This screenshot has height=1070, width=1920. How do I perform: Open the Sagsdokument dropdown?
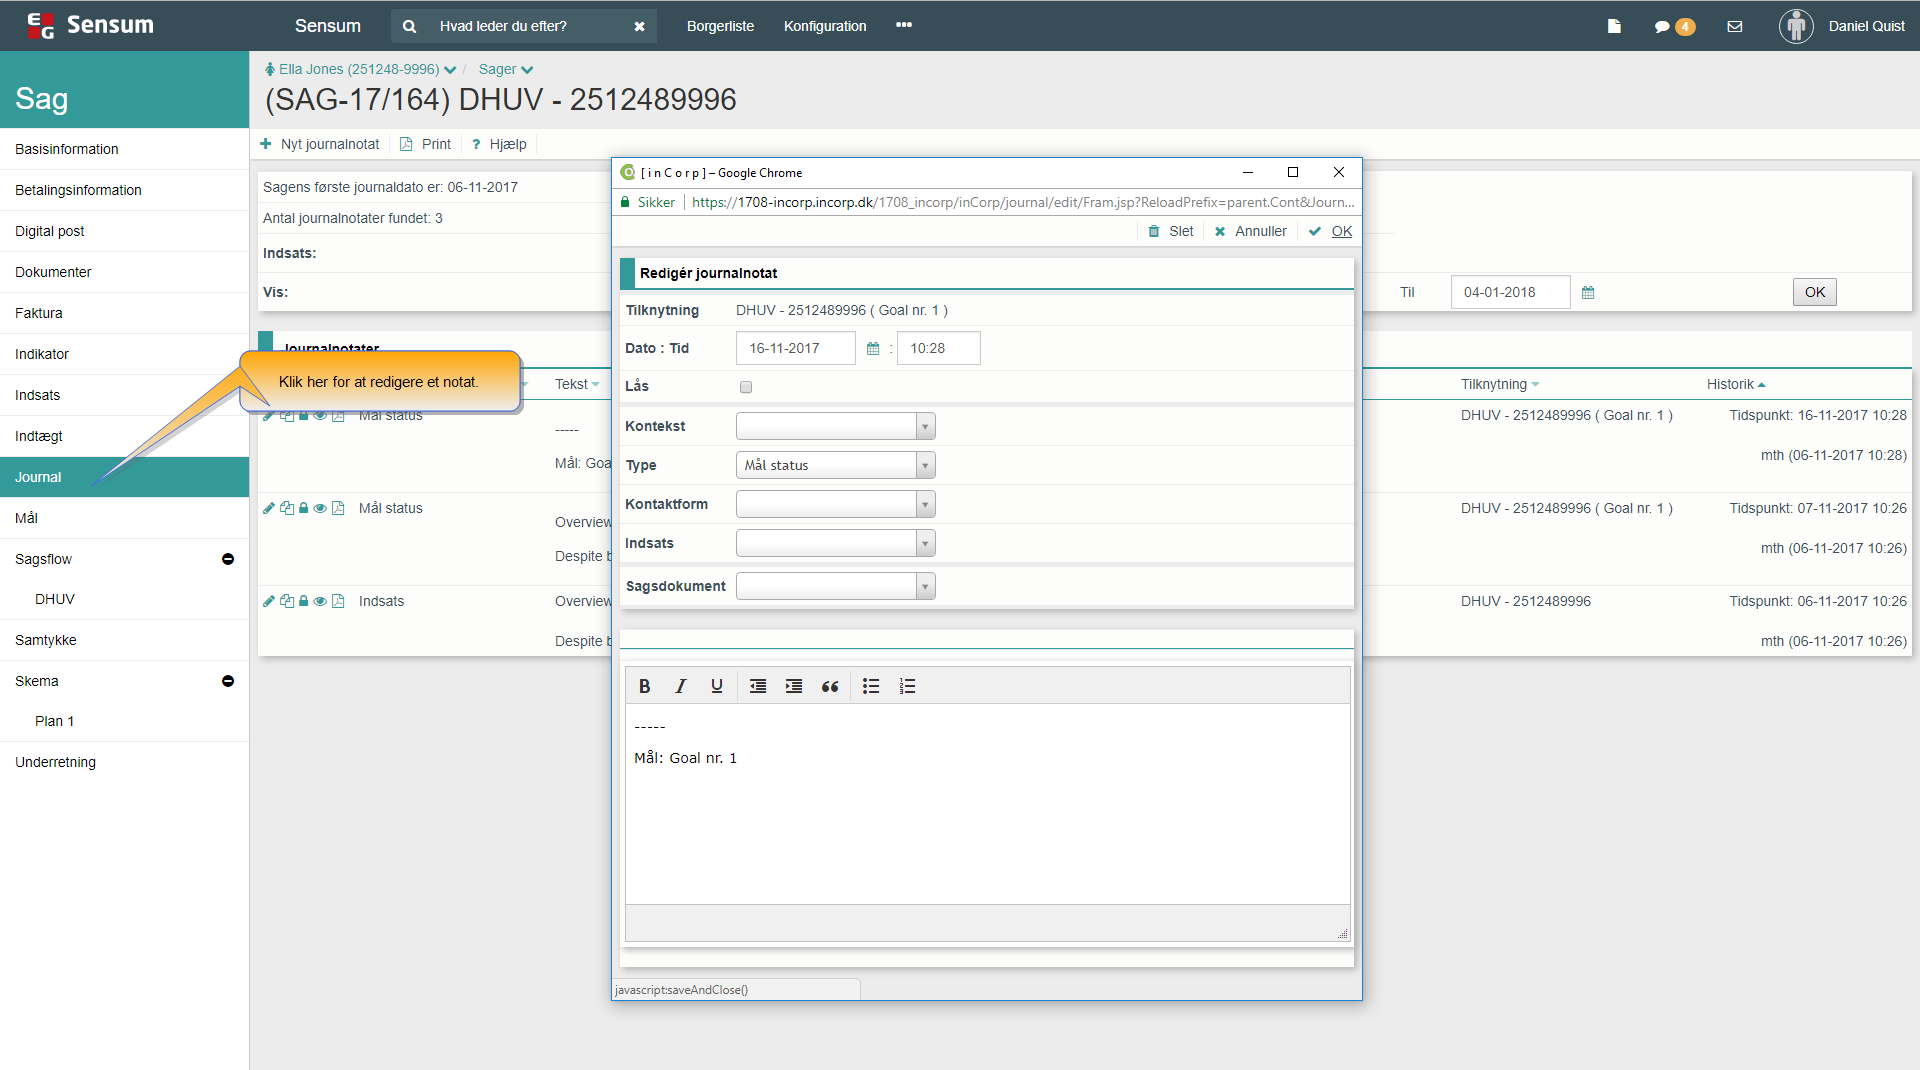click(x=835, y=586)
